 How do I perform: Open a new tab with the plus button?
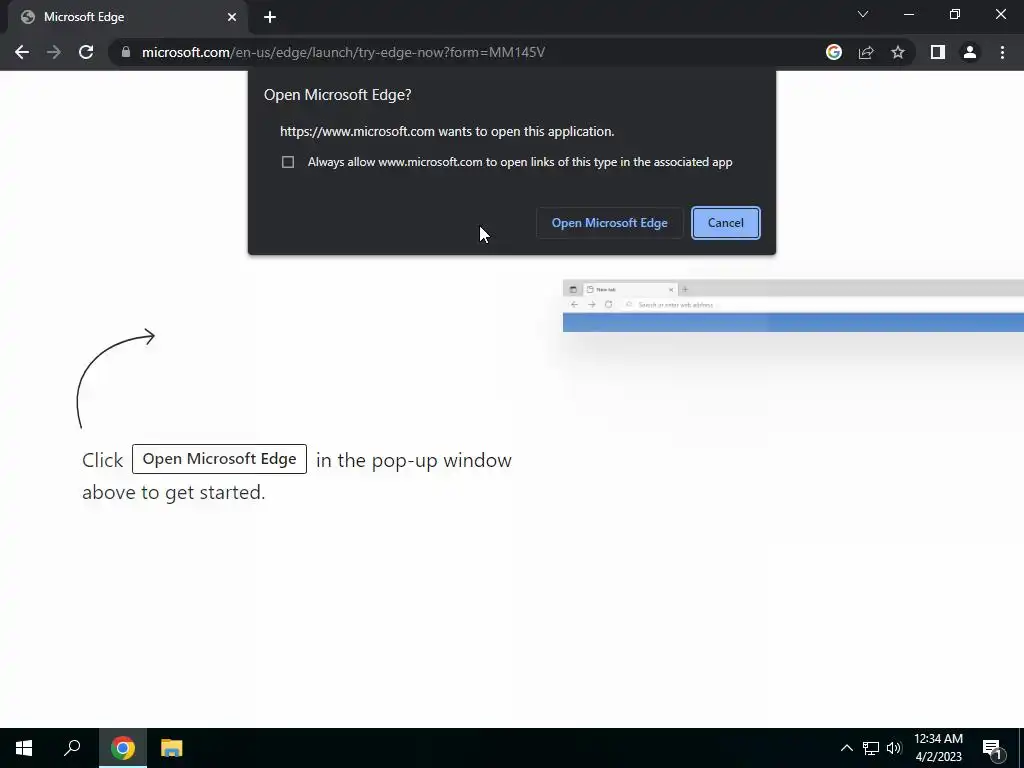[270, 17]
